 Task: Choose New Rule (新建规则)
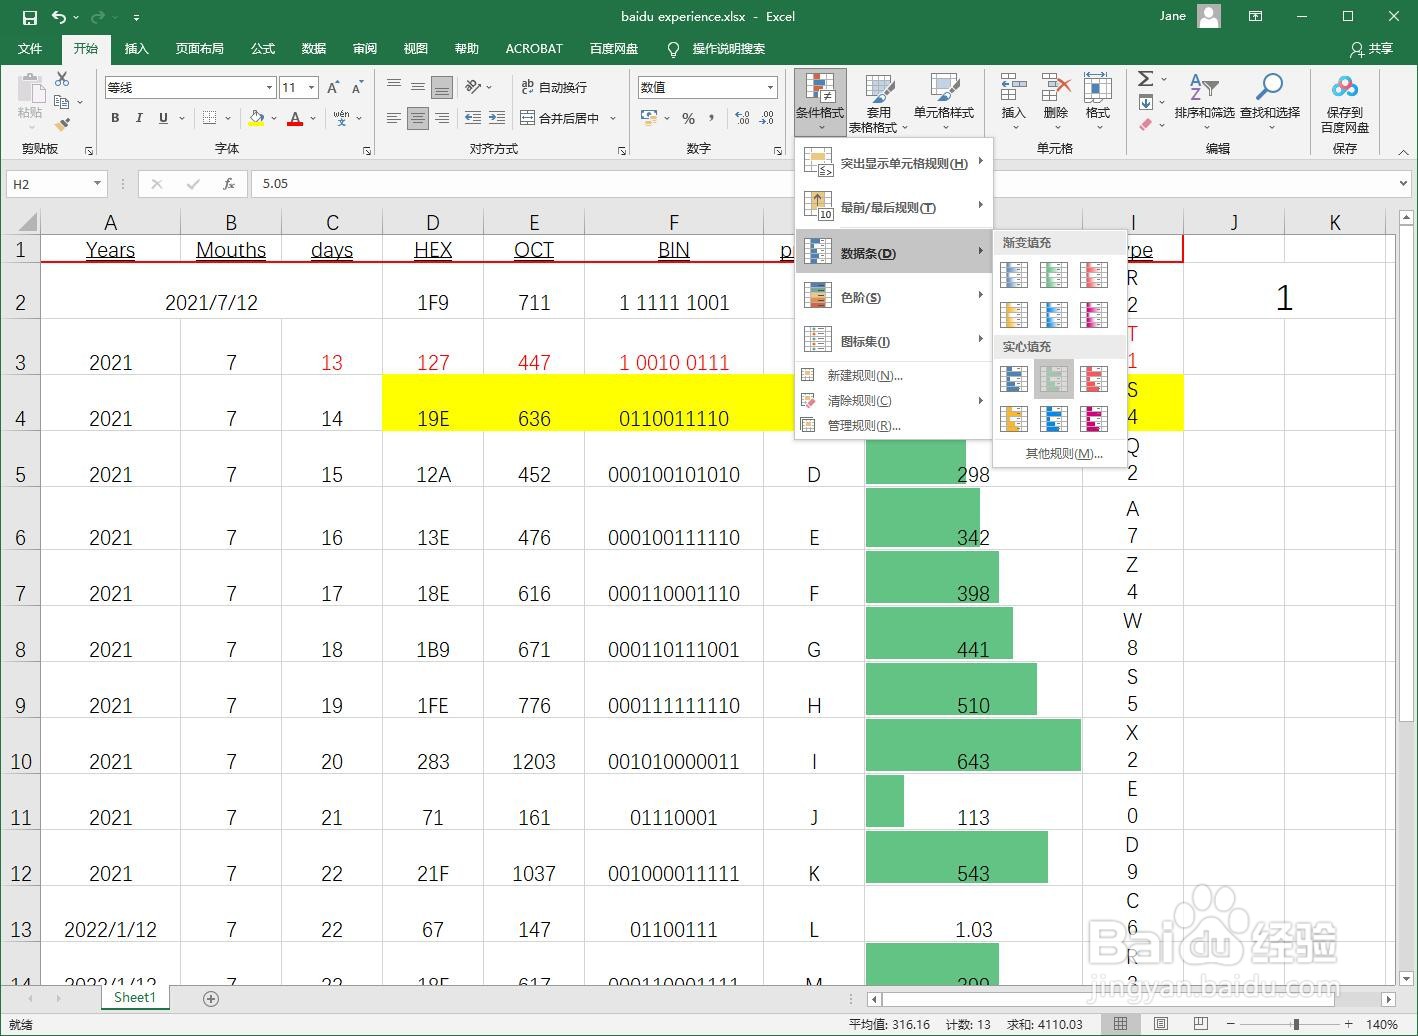[x=894, y=375]
